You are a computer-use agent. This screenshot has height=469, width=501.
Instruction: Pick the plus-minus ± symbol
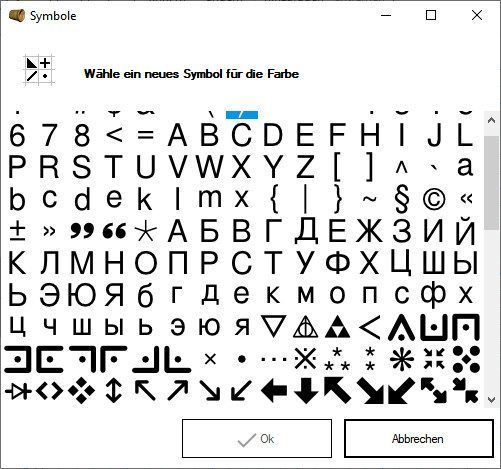click(17, 231)
